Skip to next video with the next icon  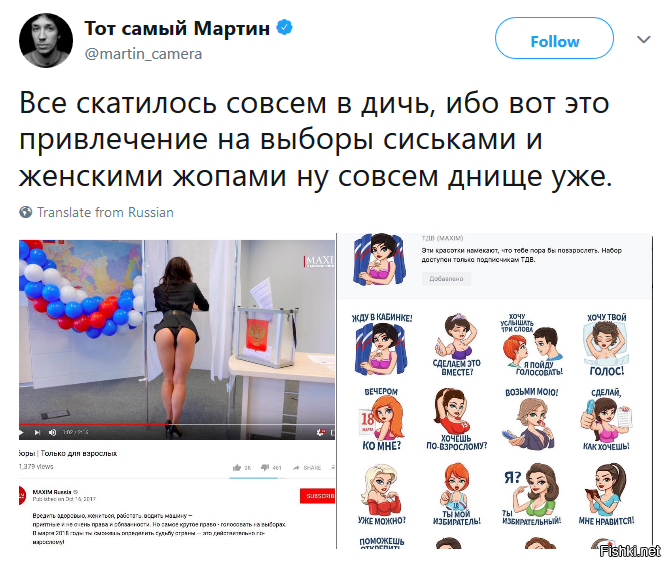tap(37, 432)
